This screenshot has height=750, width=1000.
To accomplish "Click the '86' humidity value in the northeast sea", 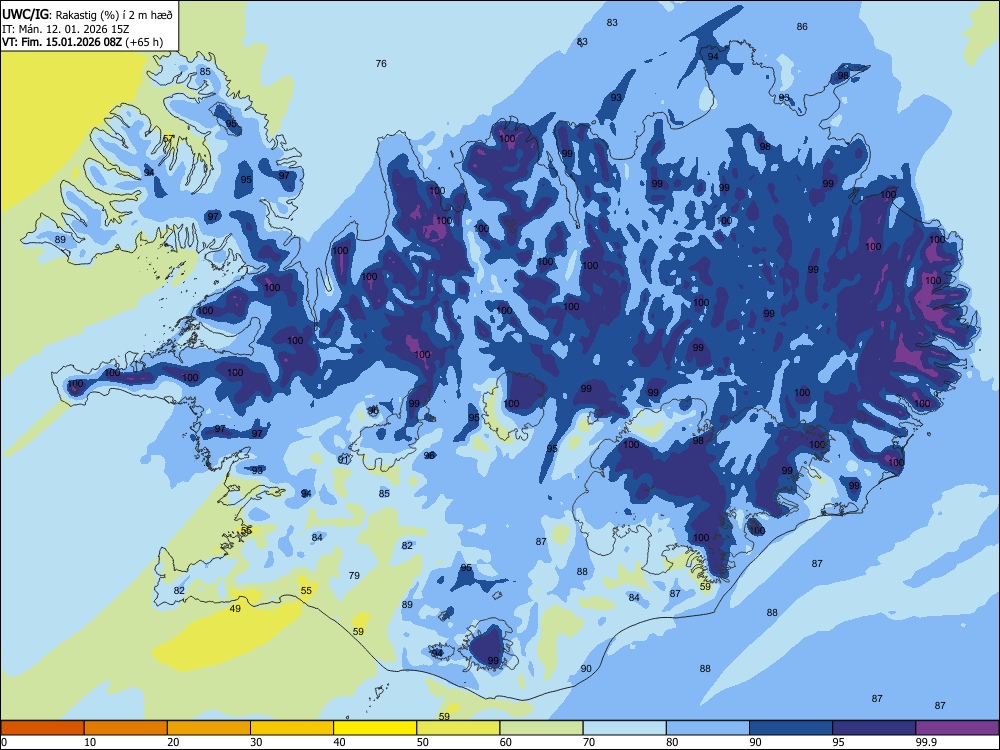I will click(x=802, y=26).
